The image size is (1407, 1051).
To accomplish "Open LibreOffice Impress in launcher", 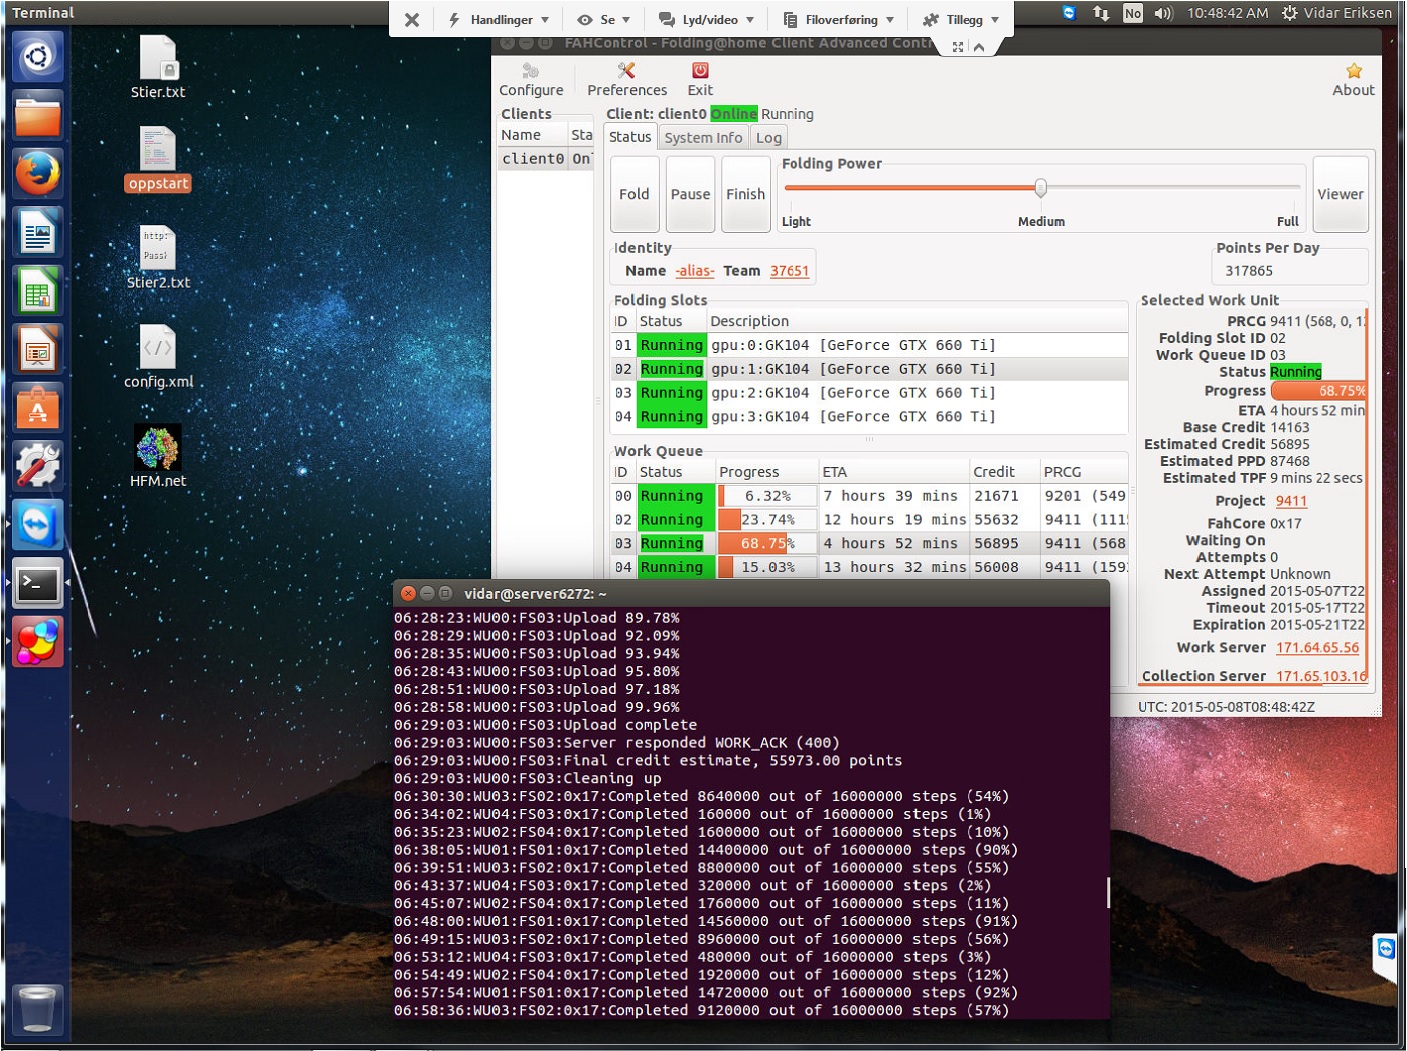I will pos(38,350).
